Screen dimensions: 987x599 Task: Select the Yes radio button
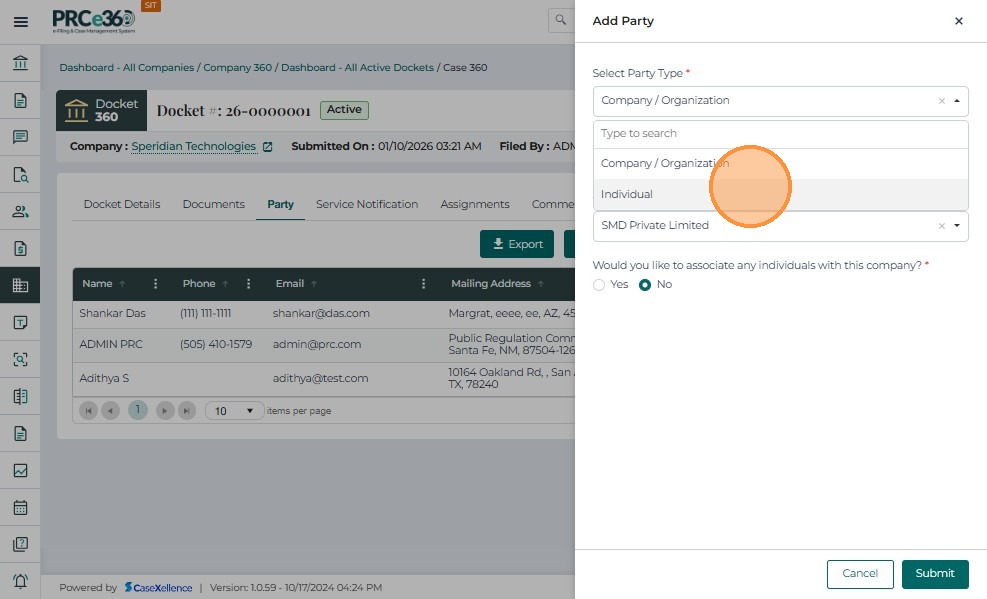(x=600, y=285)
